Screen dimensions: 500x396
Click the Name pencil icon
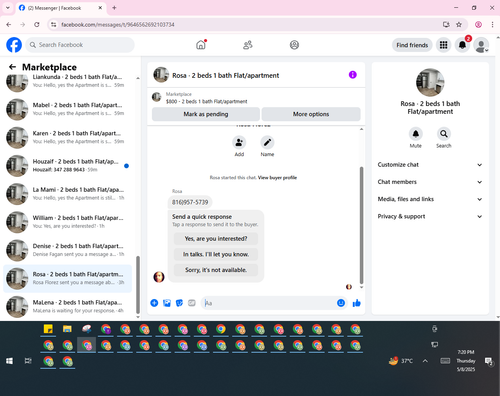coord(267,143)
